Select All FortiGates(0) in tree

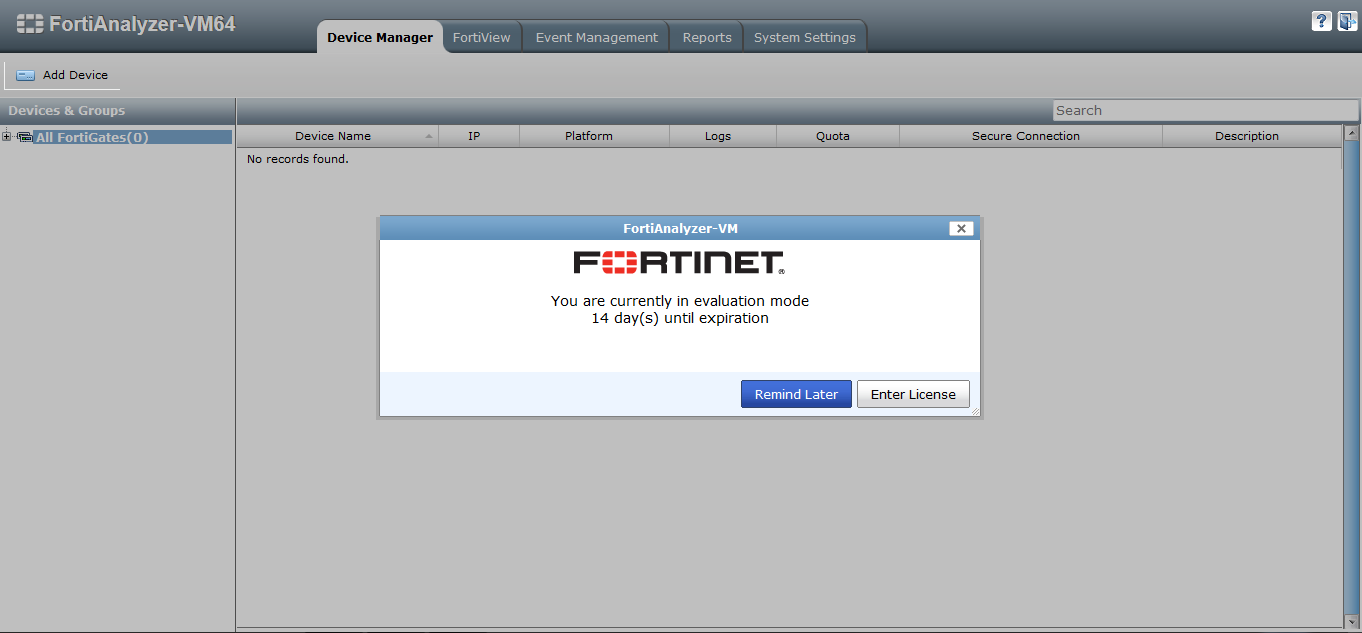click(92, 137)
